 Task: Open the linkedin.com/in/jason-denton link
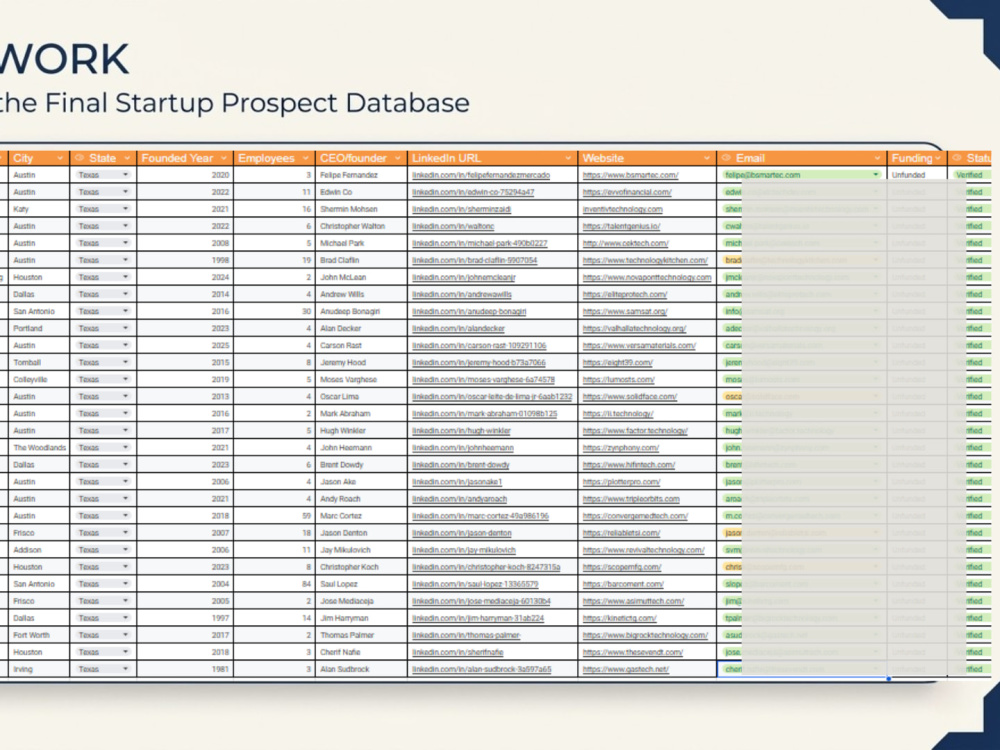pyautogui.click(x=462, y=533)
